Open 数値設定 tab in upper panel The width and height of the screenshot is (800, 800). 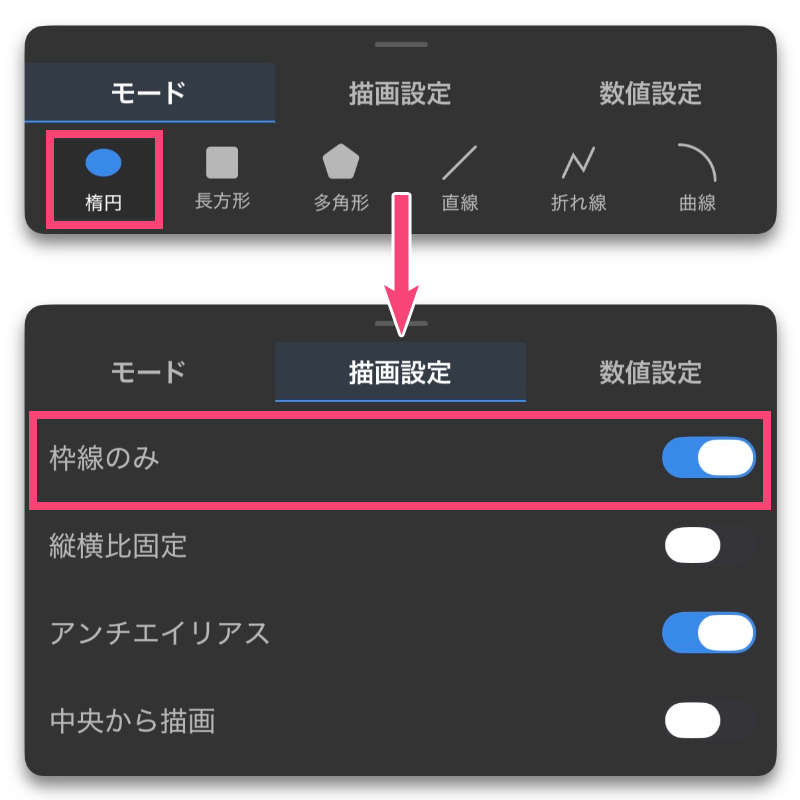[x=651, y=93]
